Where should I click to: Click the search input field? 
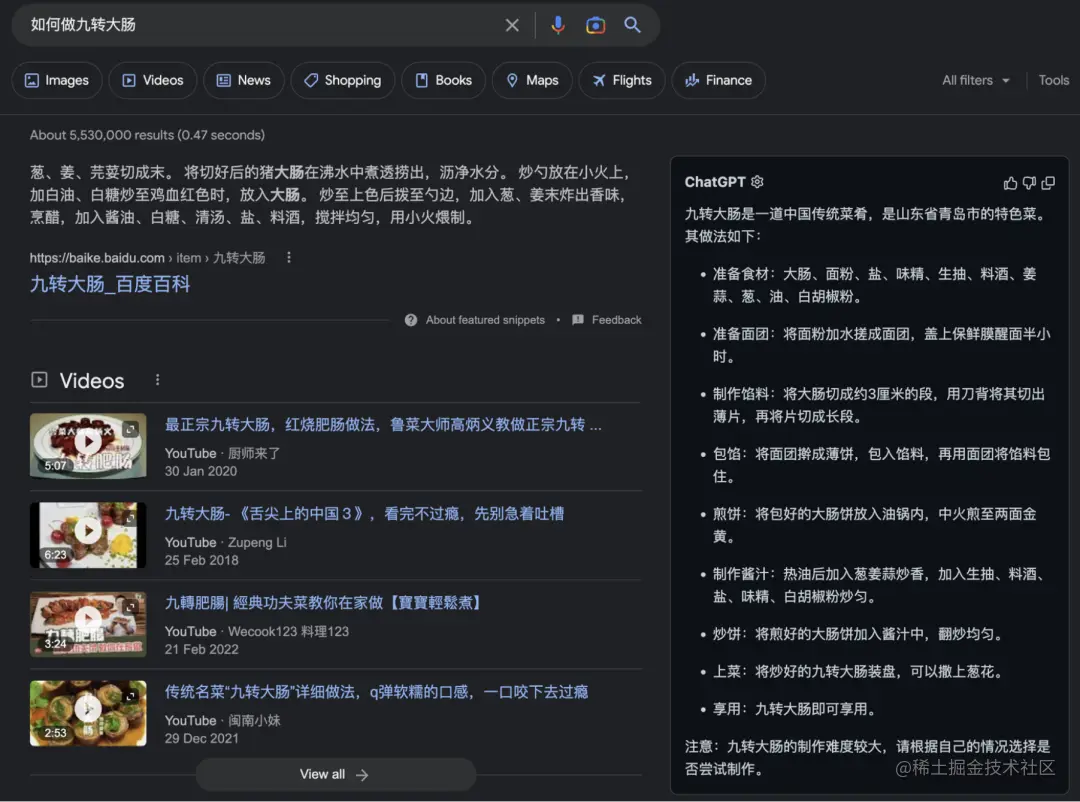[x=262, y=25]
